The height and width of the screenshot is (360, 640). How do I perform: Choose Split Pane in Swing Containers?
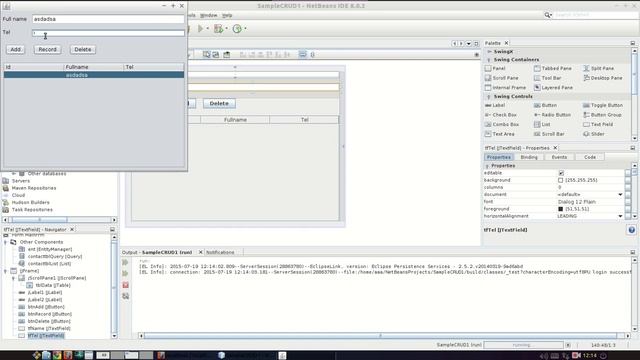pyautogui.click(x=598, y=68)
